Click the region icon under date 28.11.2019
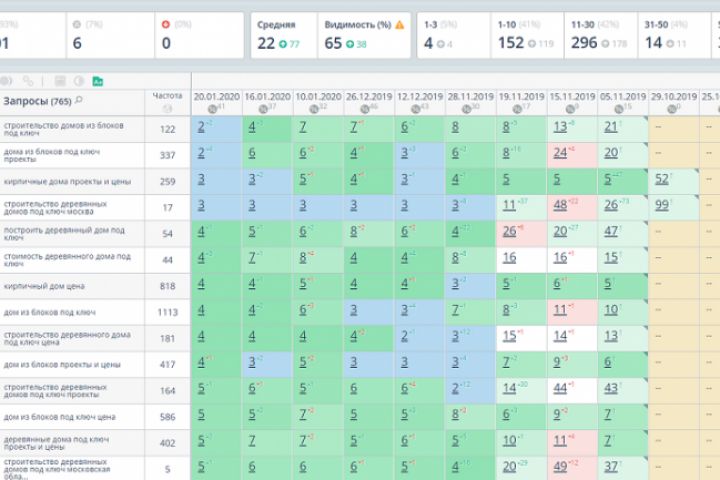The image size is (720, 480). pos(467,109)
